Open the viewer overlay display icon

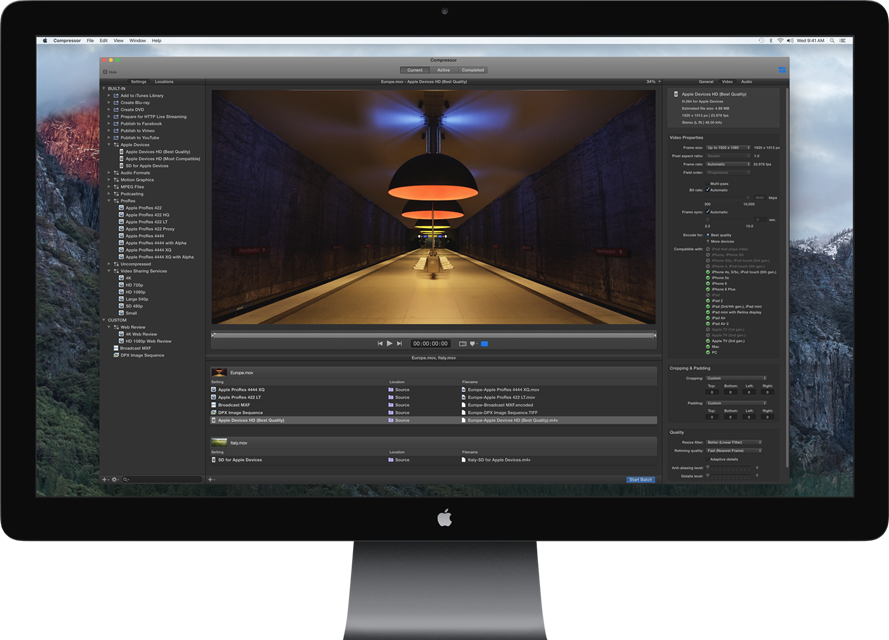pos(463,344)
